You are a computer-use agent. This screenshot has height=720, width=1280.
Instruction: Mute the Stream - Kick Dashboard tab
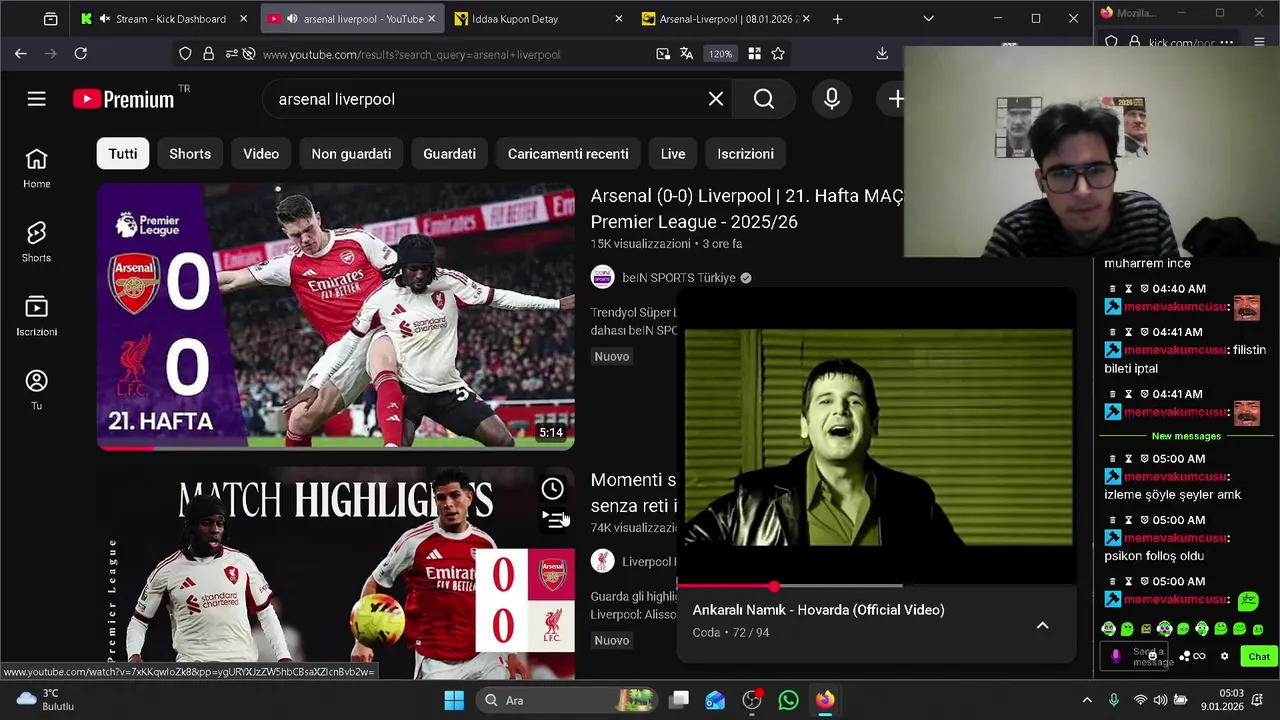pyautogui.click(x=104, y=19)
